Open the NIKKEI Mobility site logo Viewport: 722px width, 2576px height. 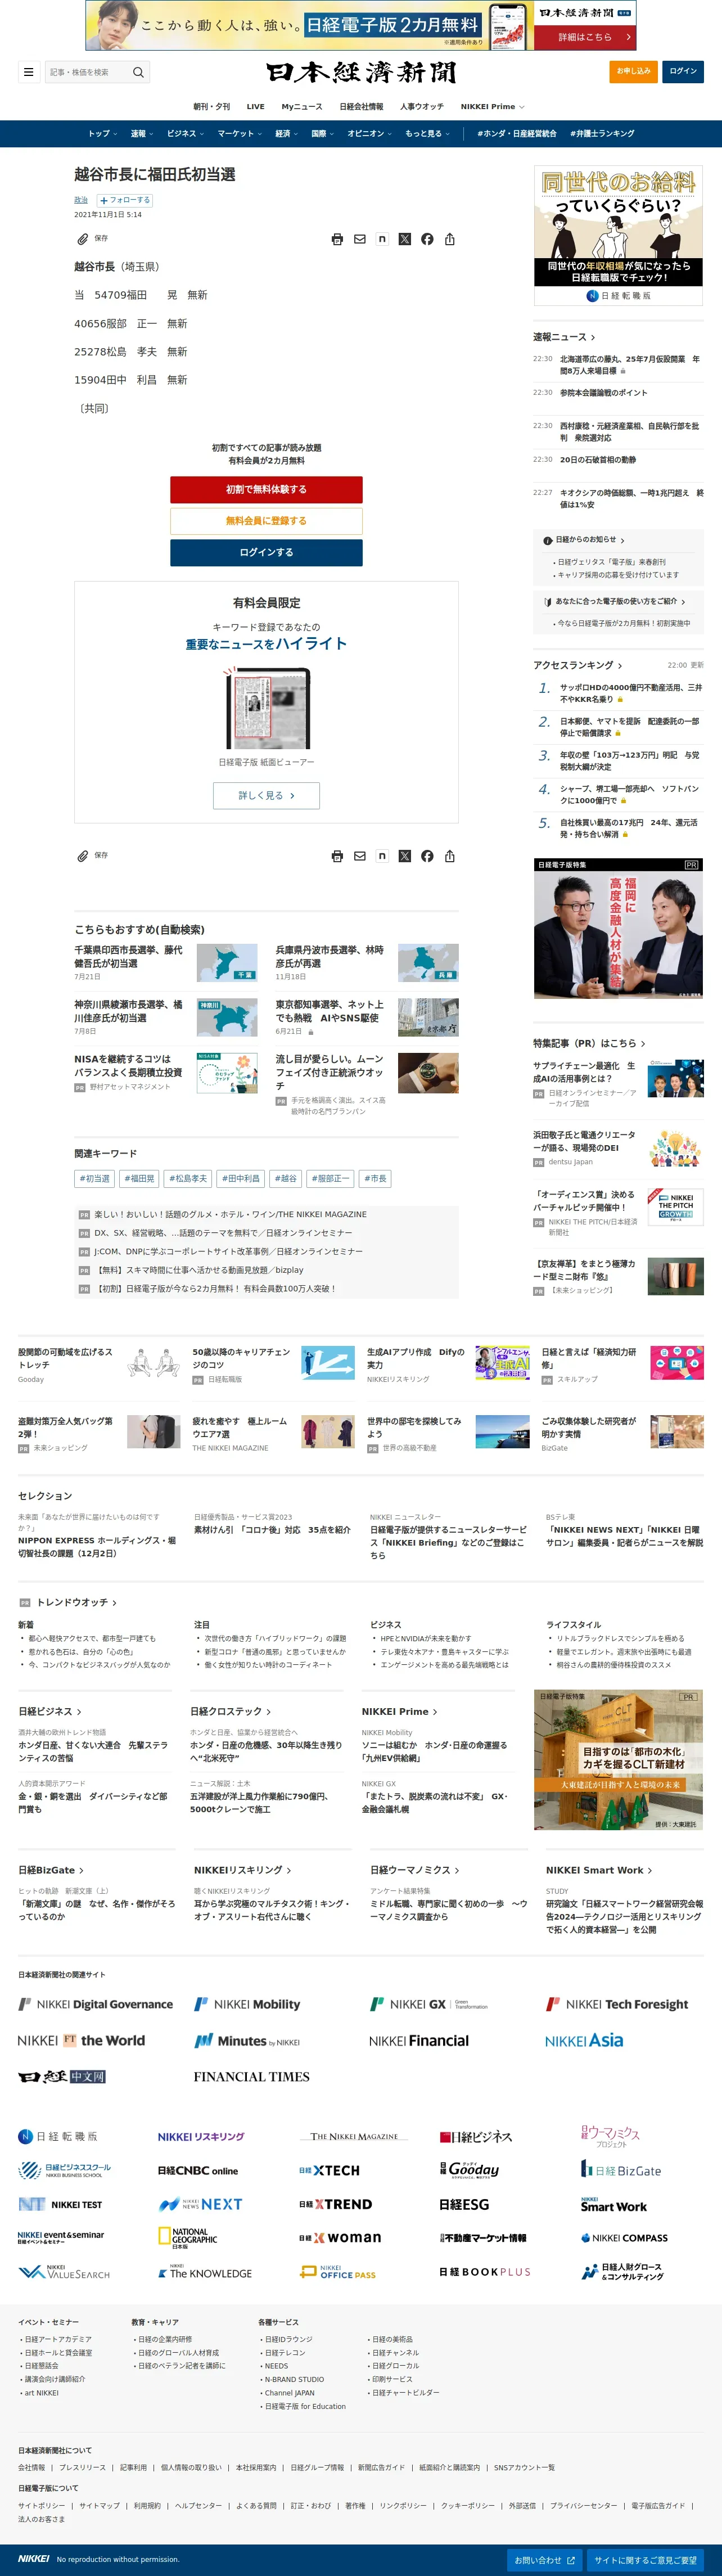[x=247, y=2004]
